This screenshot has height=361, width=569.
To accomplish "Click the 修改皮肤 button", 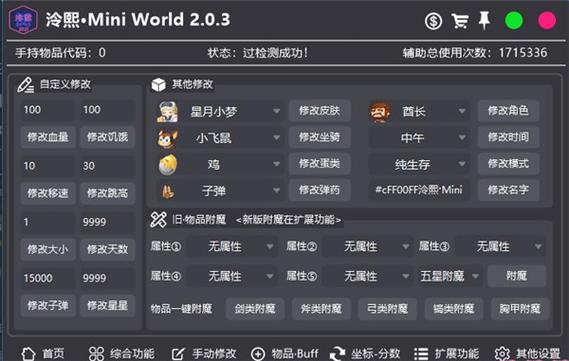I will [319, 111].
